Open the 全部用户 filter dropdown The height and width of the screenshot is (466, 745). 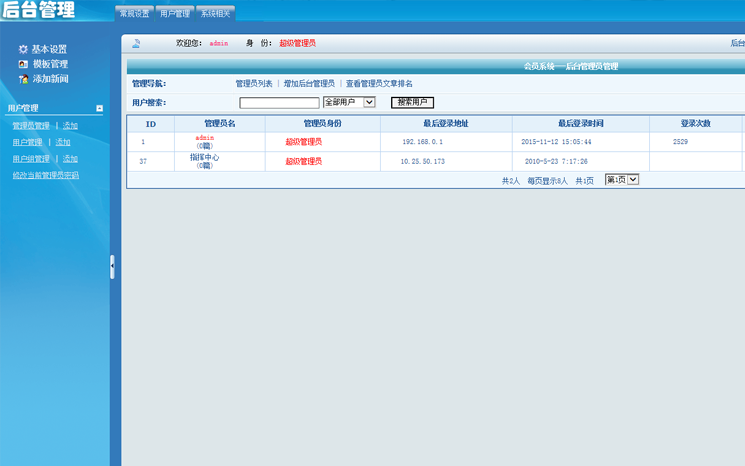[x=348, y=102]
